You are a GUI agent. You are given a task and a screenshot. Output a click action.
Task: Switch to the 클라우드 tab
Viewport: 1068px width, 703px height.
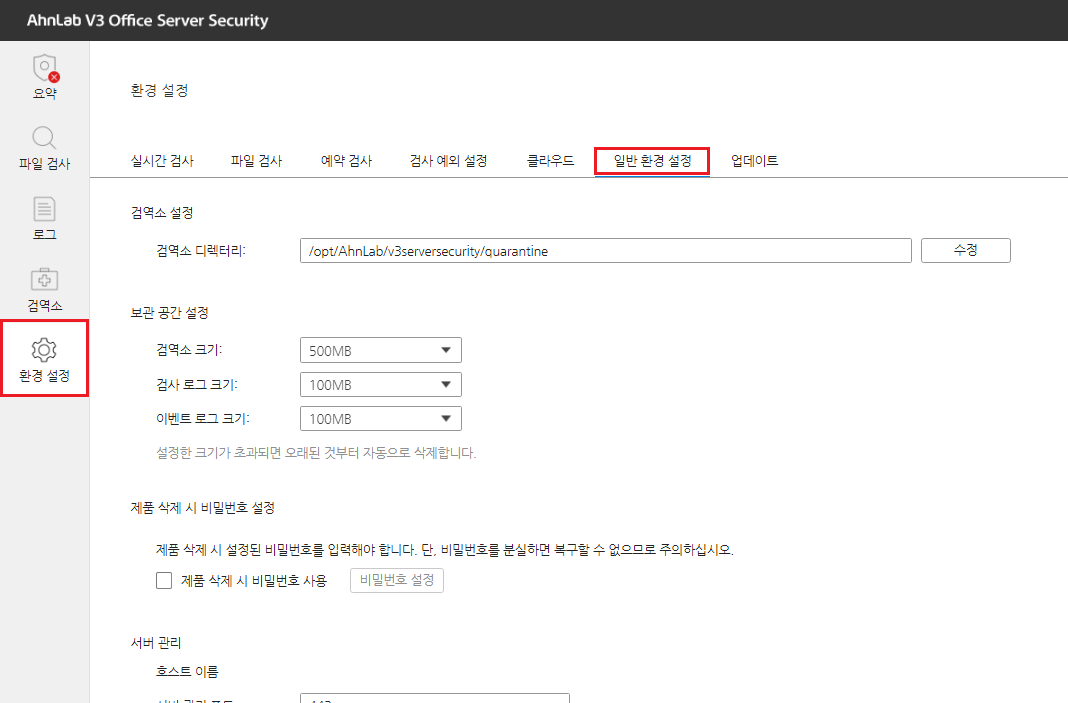(550, 161)
